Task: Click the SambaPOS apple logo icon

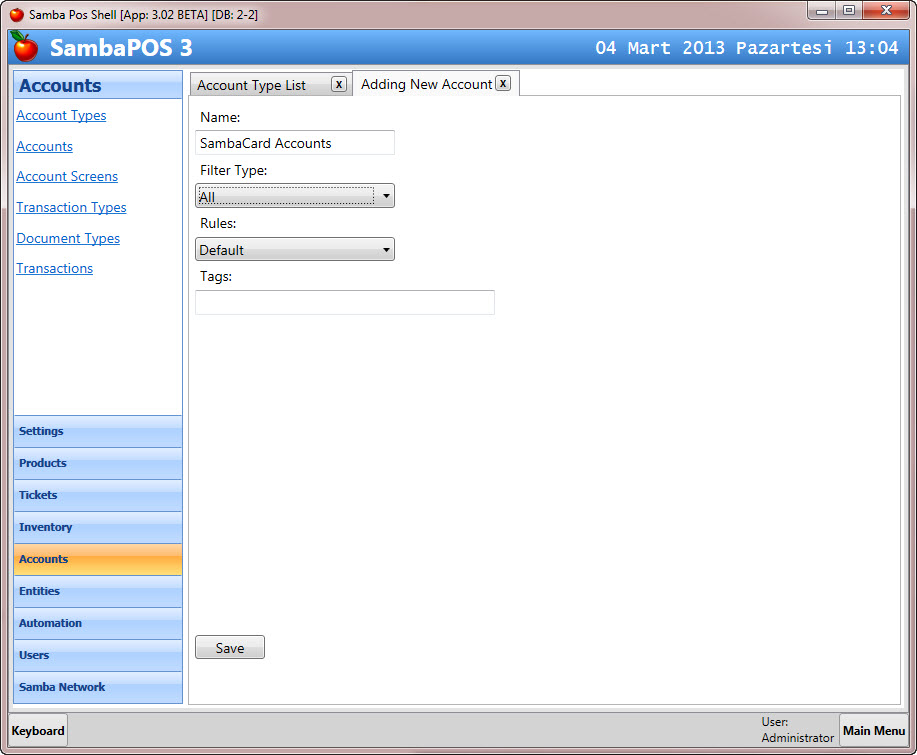Action: (x=25, y=47)
